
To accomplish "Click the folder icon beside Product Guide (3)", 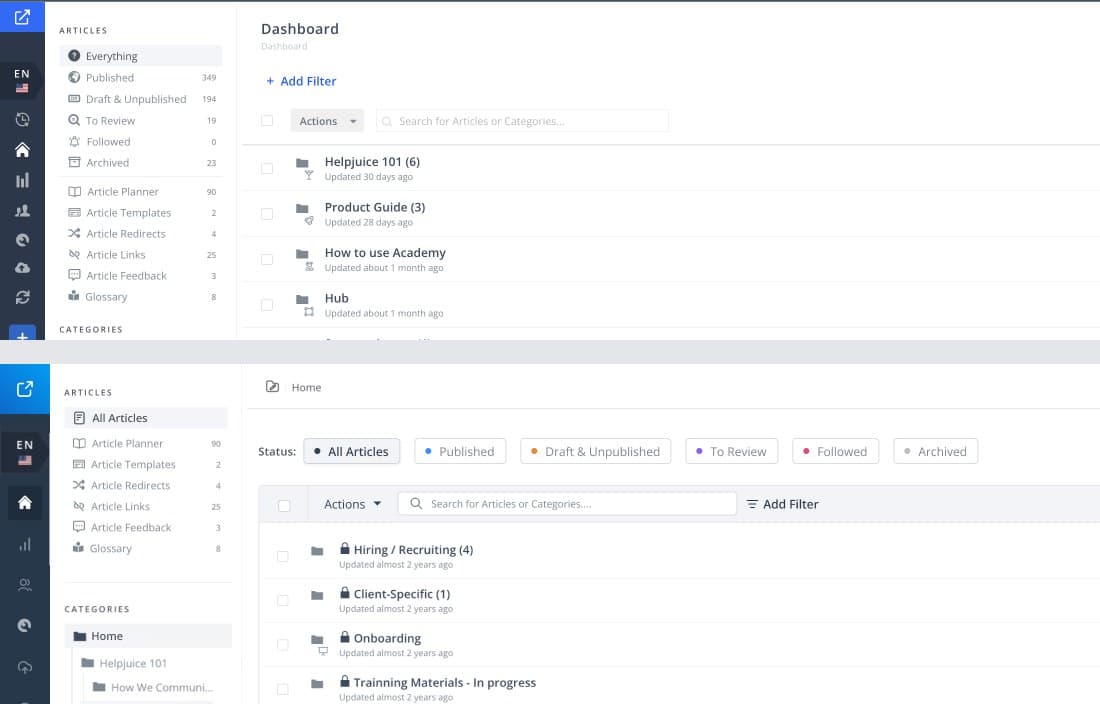I will [302, 208].
